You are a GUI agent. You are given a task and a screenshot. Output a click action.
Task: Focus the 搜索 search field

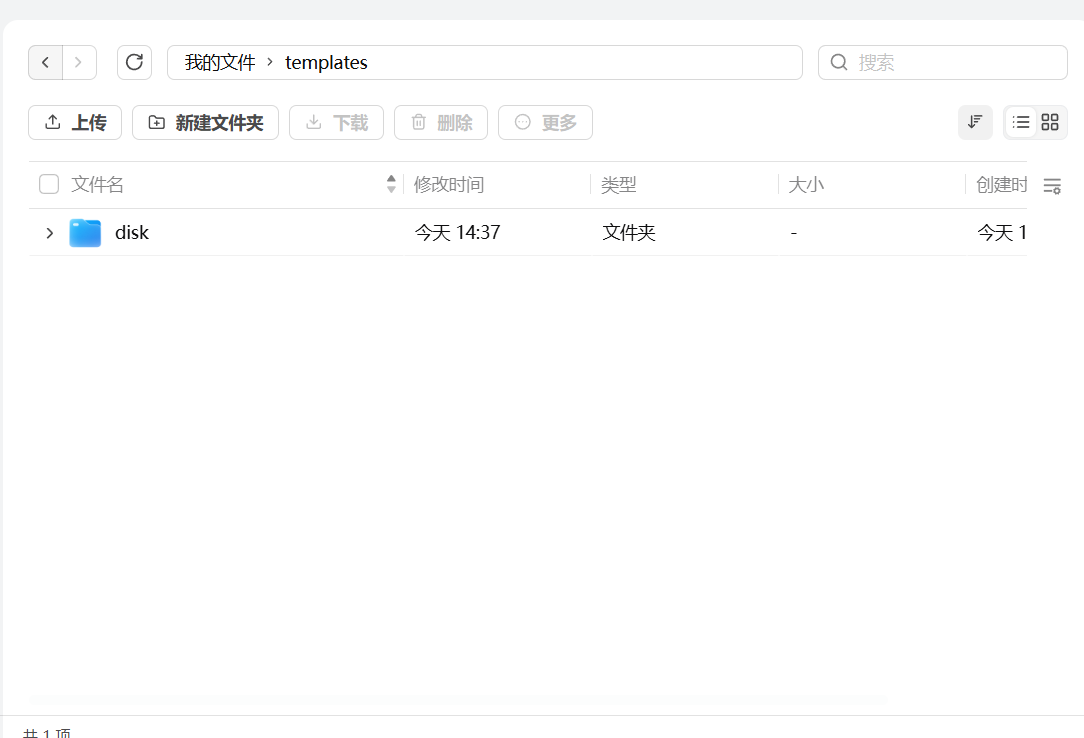(x=943, y=63)
